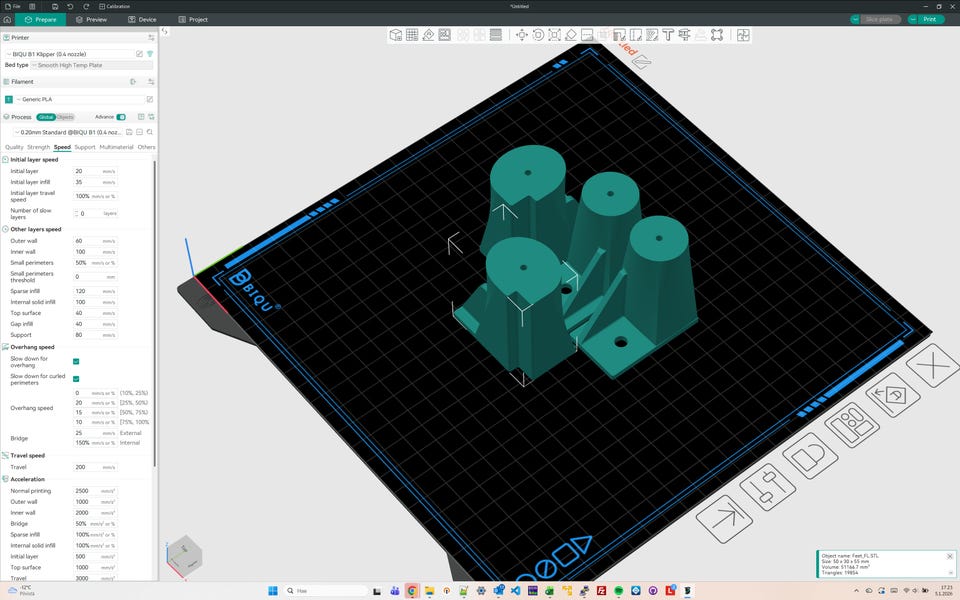Select the Support painting tool
Screen dimensions: 960x600
pos(620,35)
